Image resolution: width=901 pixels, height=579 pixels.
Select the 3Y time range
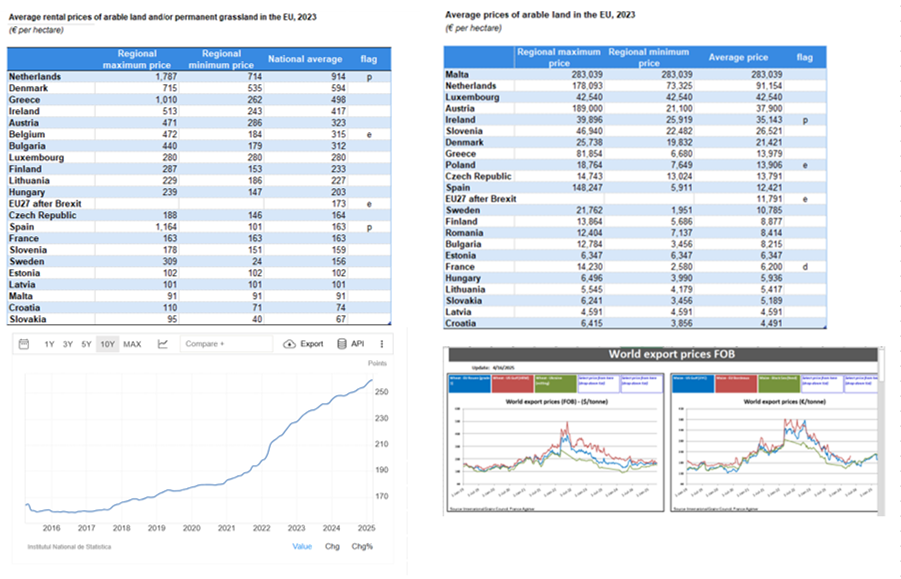click(x=68, y=344)
